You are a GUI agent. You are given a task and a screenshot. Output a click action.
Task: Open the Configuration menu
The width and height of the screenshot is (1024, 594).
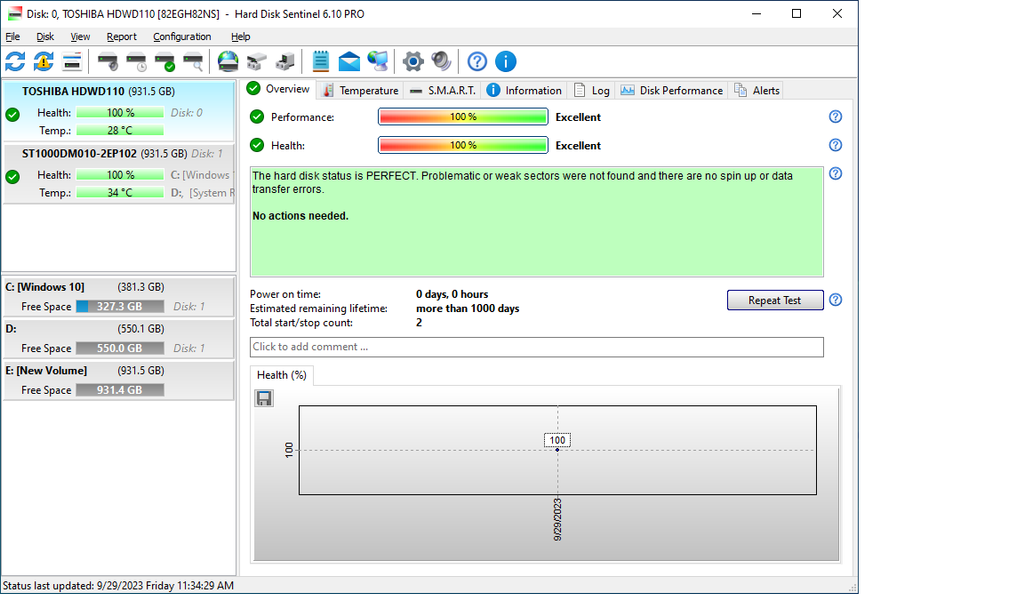point(182,37)
